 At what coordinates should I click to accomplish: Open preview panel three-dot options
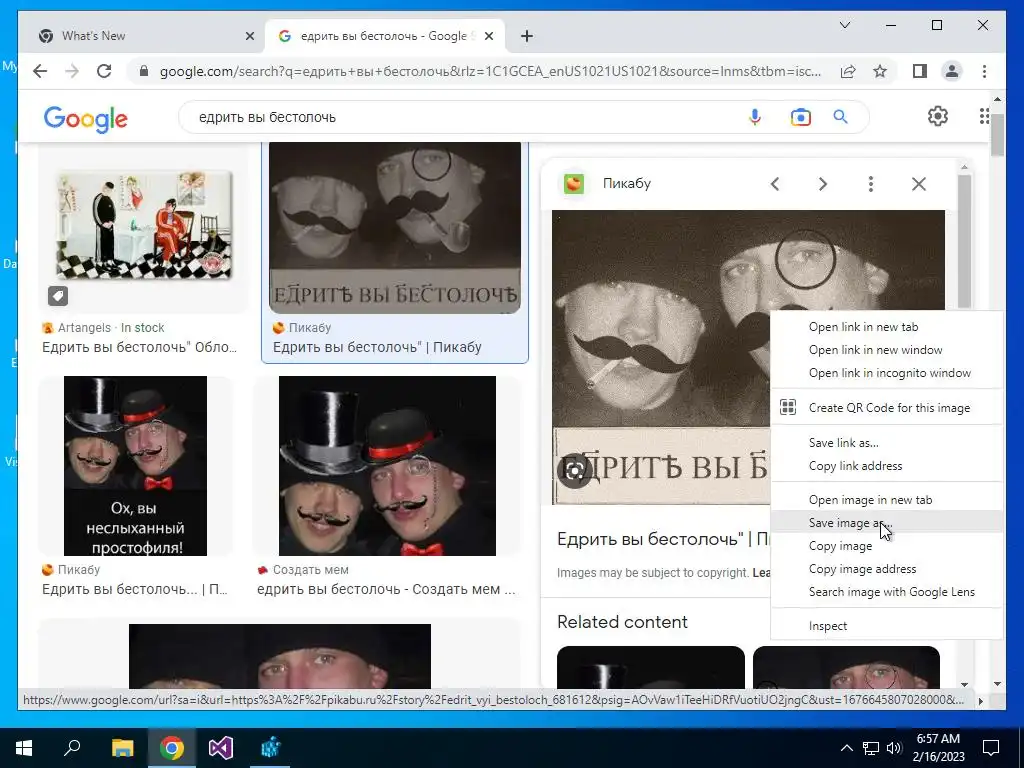pos(871,184)
